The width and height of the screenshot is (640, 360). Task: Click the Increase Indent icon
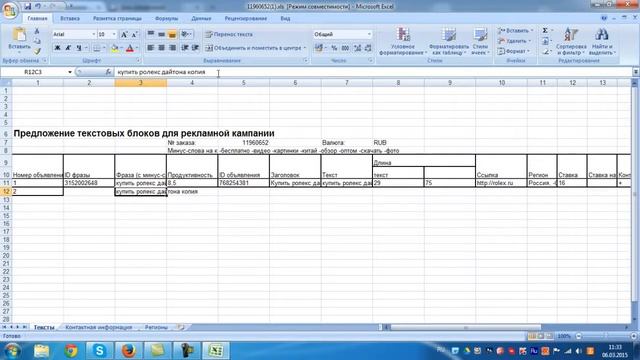[x=195, y=48]
